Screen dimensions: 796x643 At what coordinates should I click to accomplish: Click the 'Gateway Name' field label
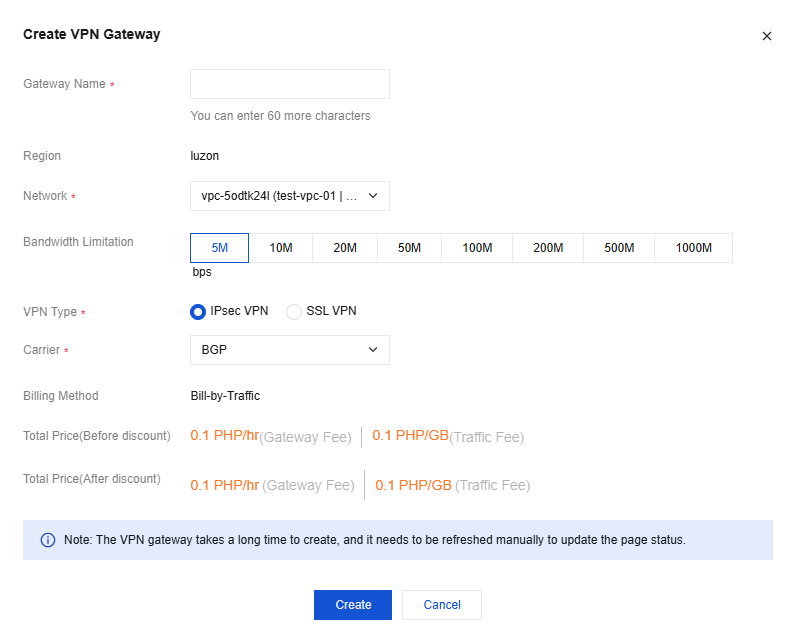[64, 84]
